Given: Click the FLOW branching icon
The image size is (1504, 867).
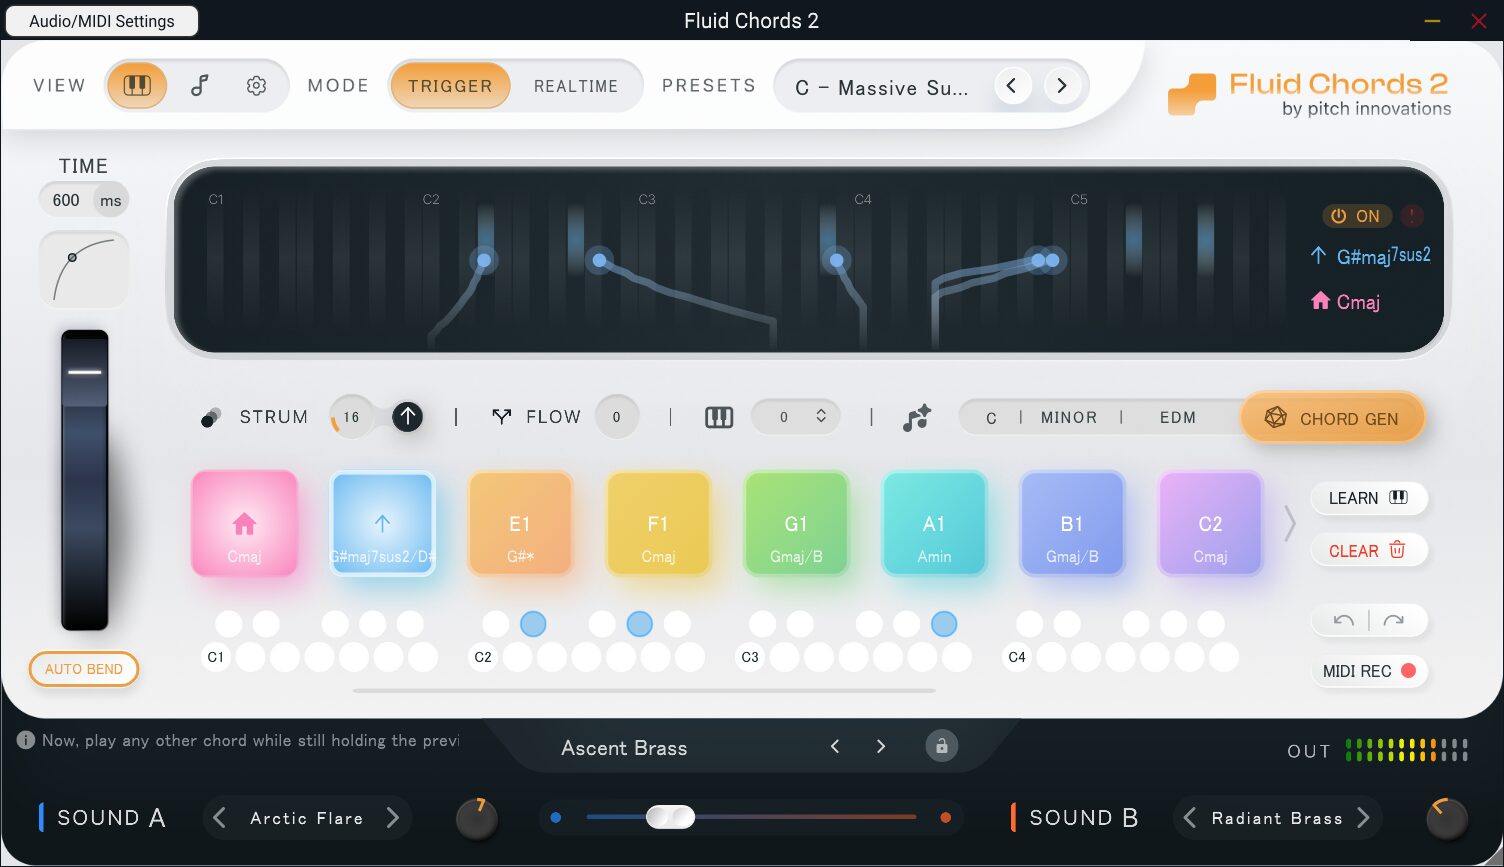Looking at the screenshot, I should tap(502, 417).
